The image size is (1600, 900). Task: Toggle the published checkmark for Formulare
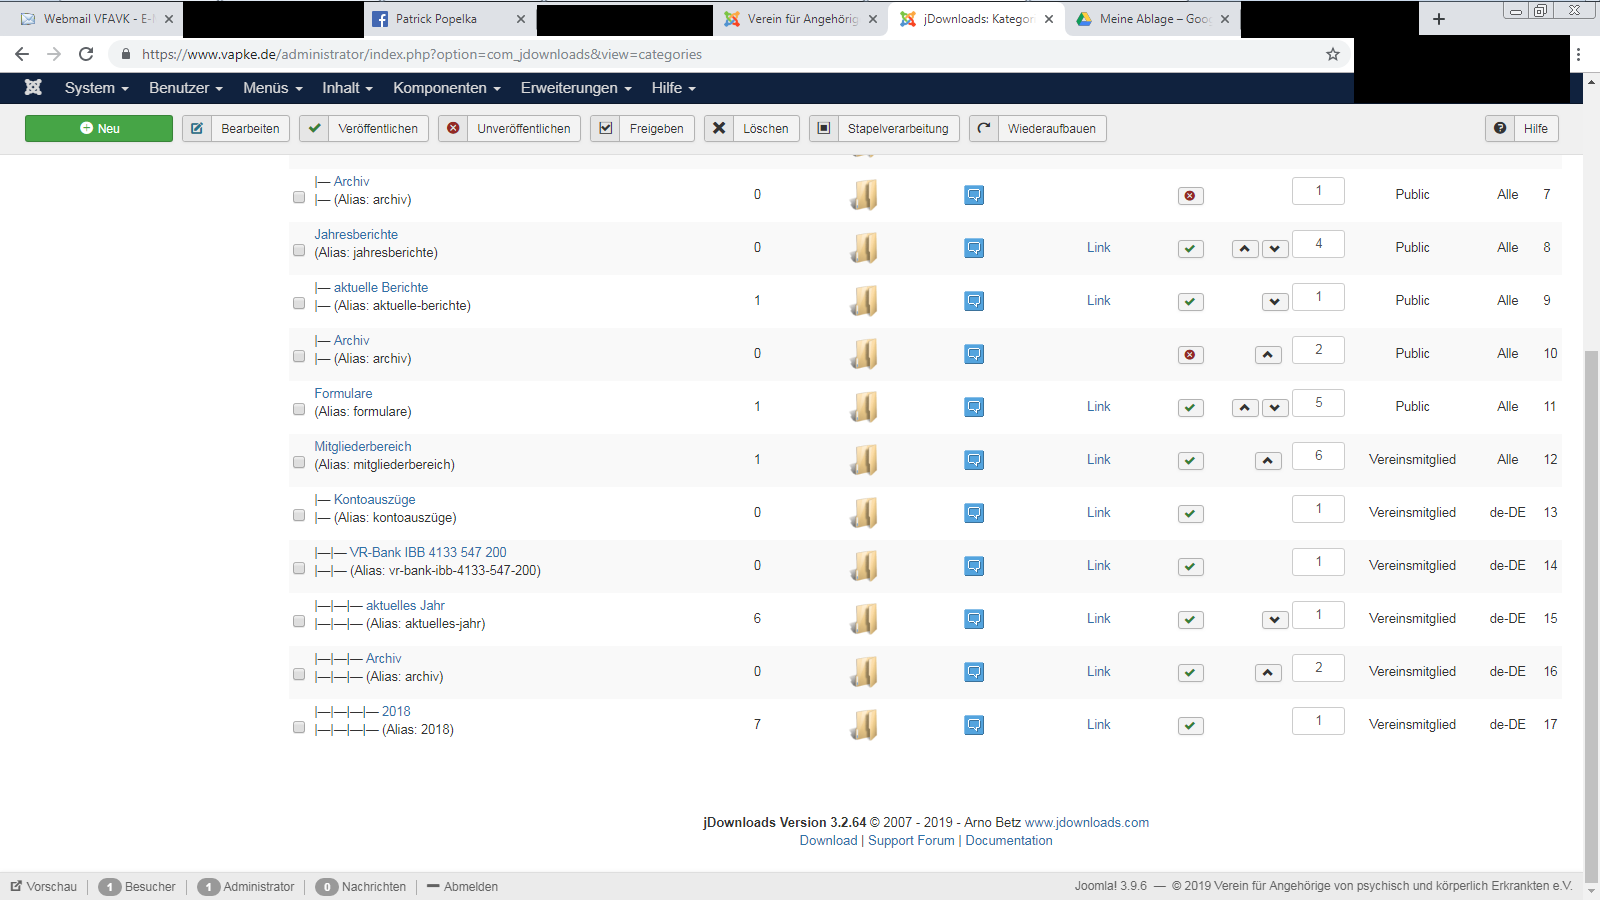pos(1190,408)
